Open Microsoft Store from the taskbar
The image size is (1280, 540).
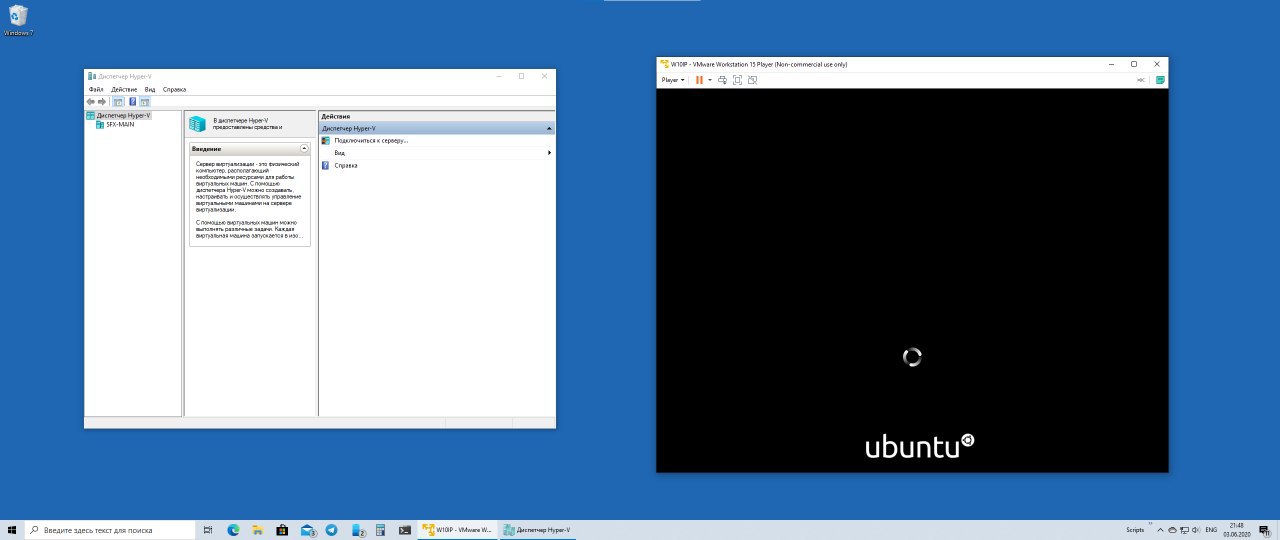pyautogui.click(x=282, y=529)
